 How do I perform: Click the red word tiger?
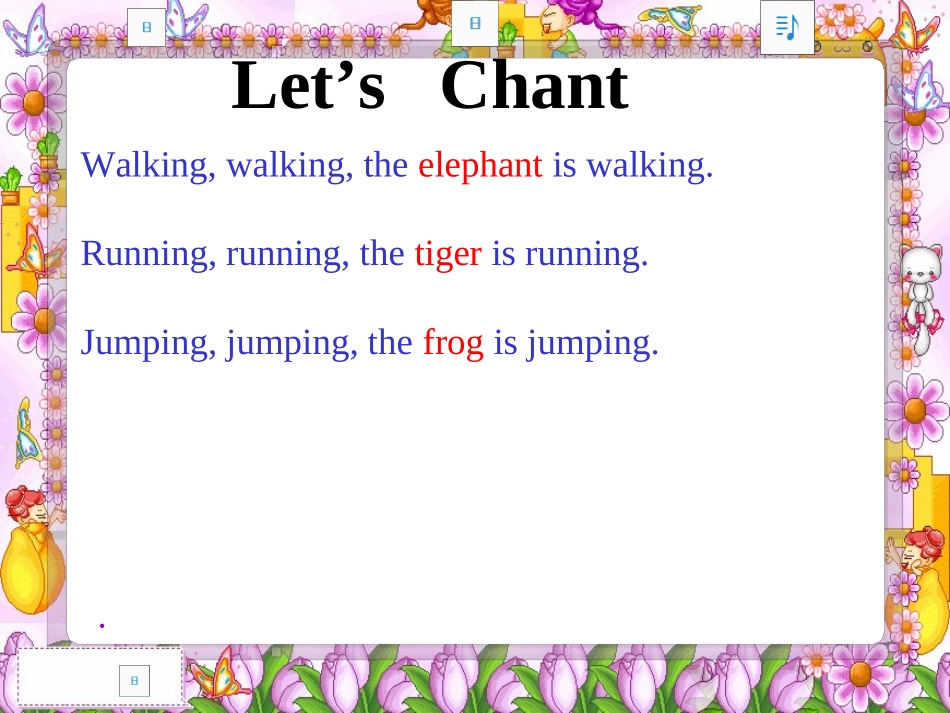[448, 254]
